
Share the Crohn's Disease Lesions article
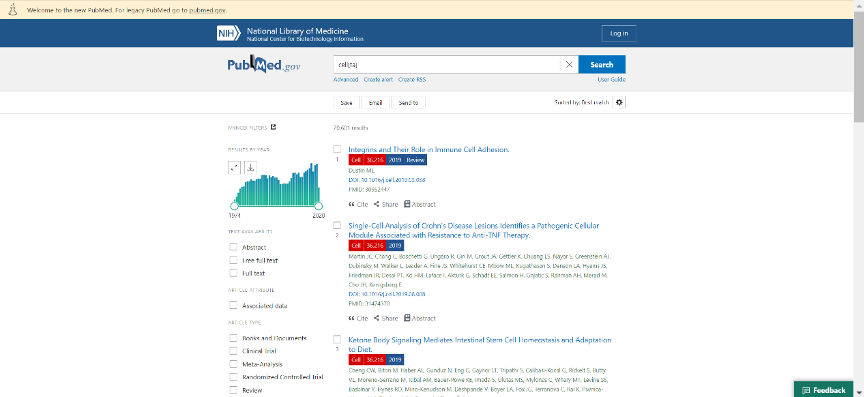point(386,318)
